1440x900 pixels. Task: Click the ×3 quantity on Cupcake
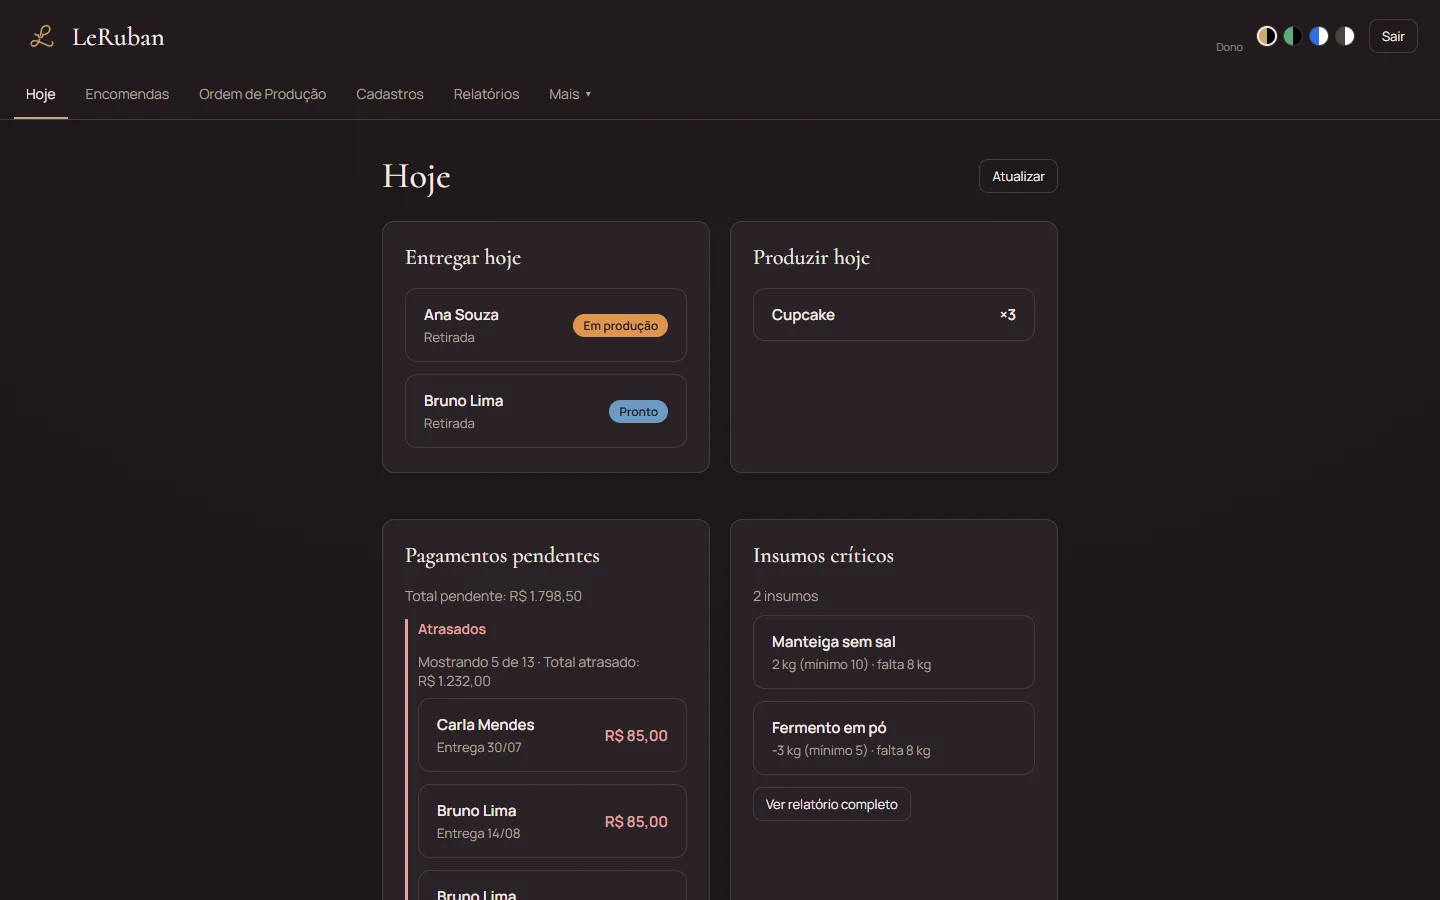click(x=1008, y=315)
